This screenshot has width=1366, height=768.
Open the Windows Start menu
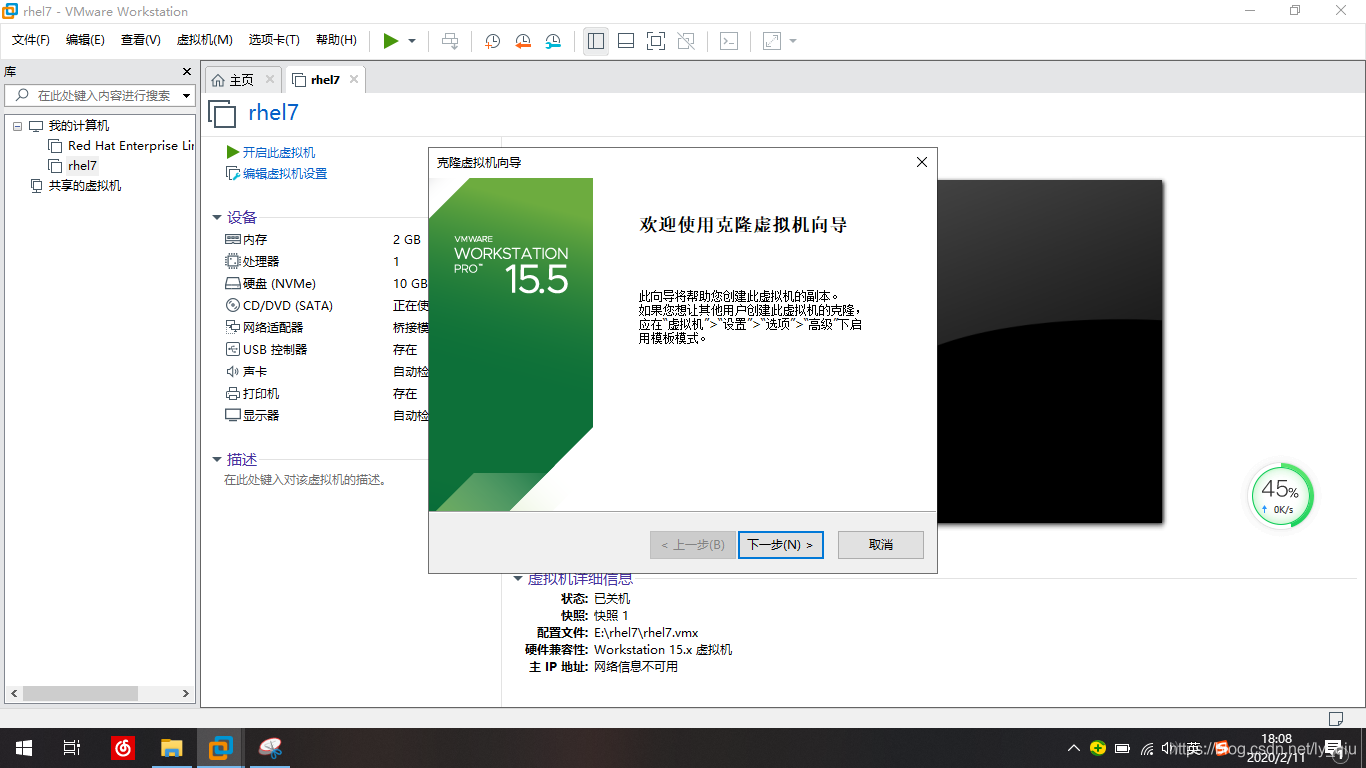(x=23, y=748)
